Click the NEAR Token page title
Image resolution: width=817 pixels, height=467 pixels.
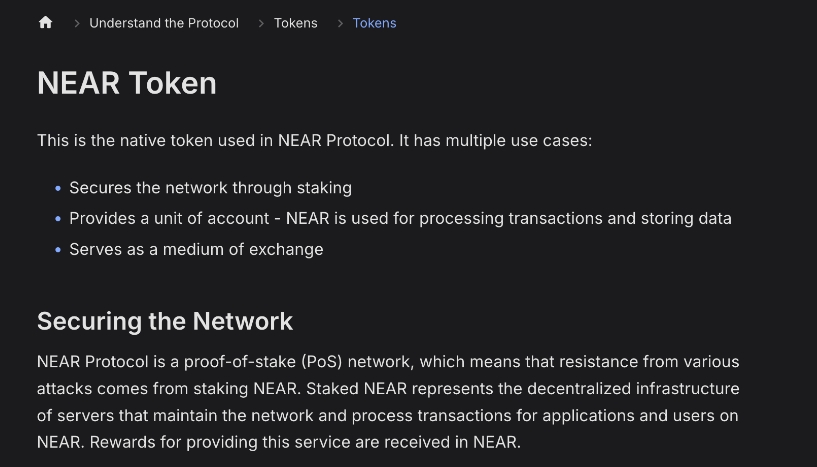tap(127, 83)
